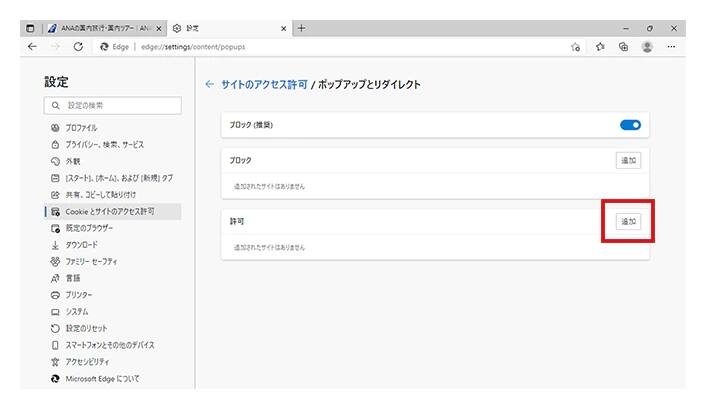Viewport: 706px width, 410px height.
Task: Open a new tab with plus button
Action: pyautogui.click(x=302, y=28)
